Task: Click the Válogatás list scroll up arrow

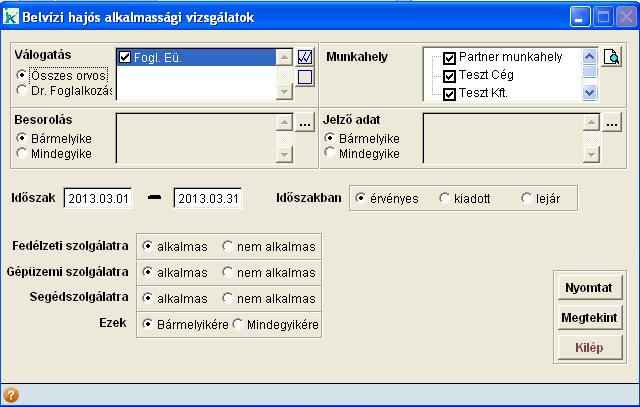Action: (285, 58)
